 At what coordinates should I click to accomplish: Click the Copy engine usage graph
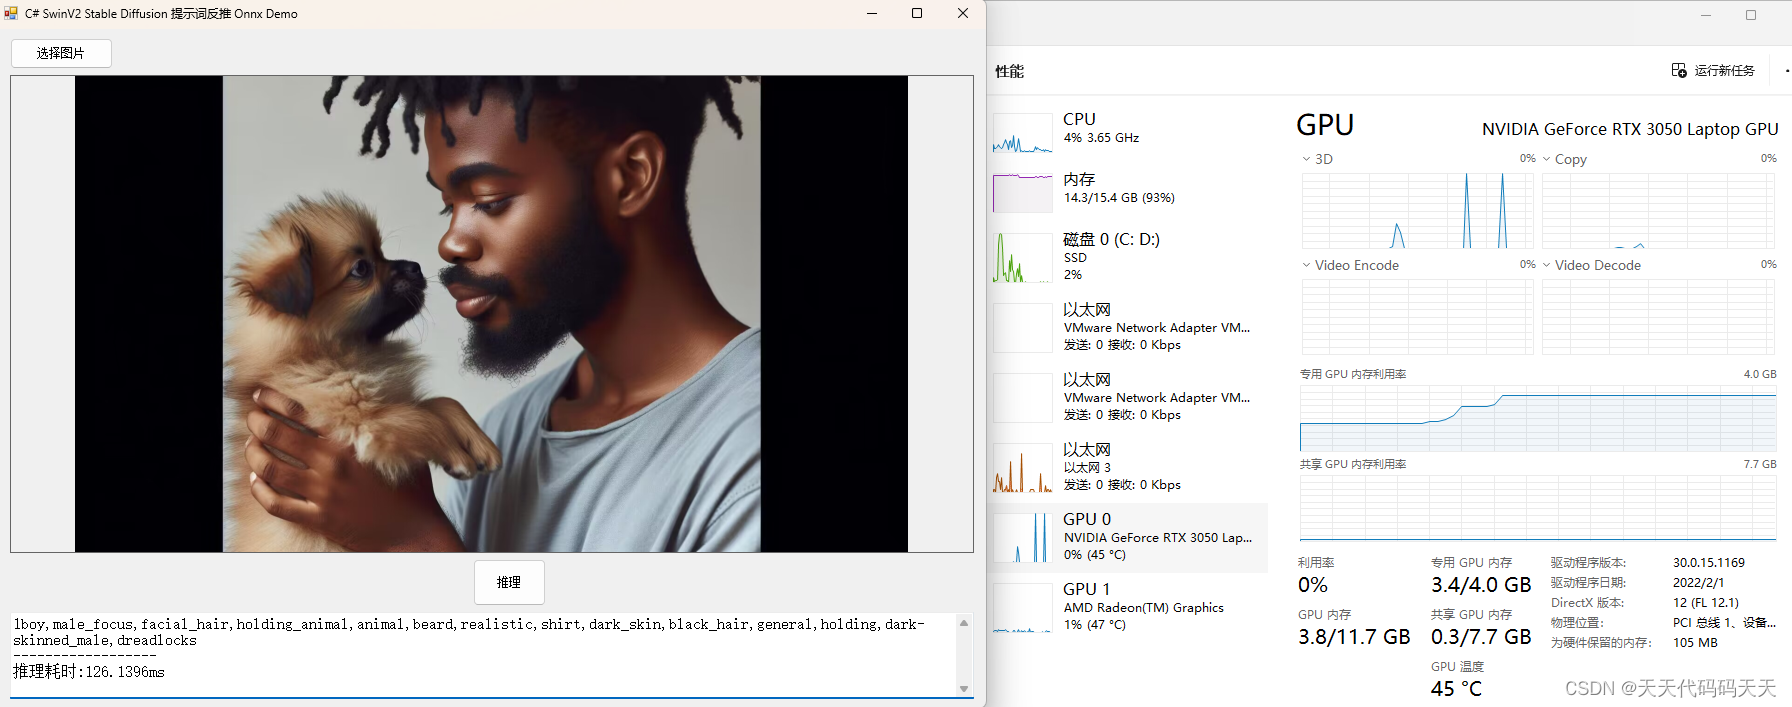point(1658,210)
